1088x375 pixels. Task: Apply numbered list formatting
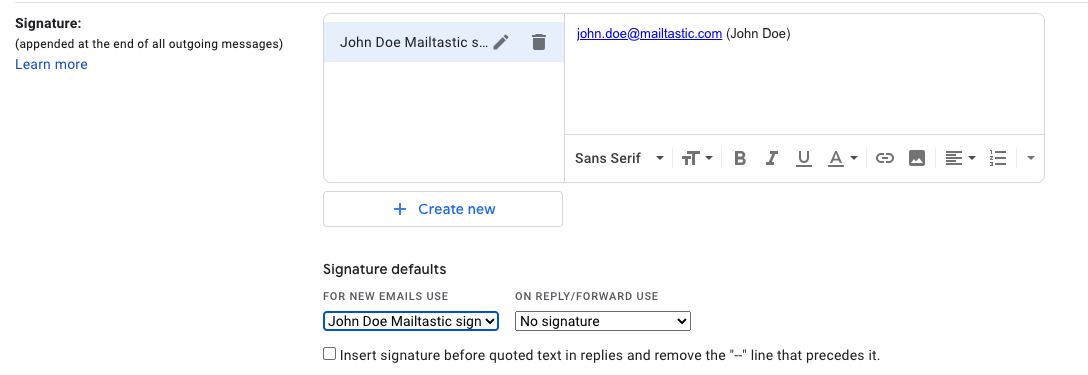tap(998, 158)
